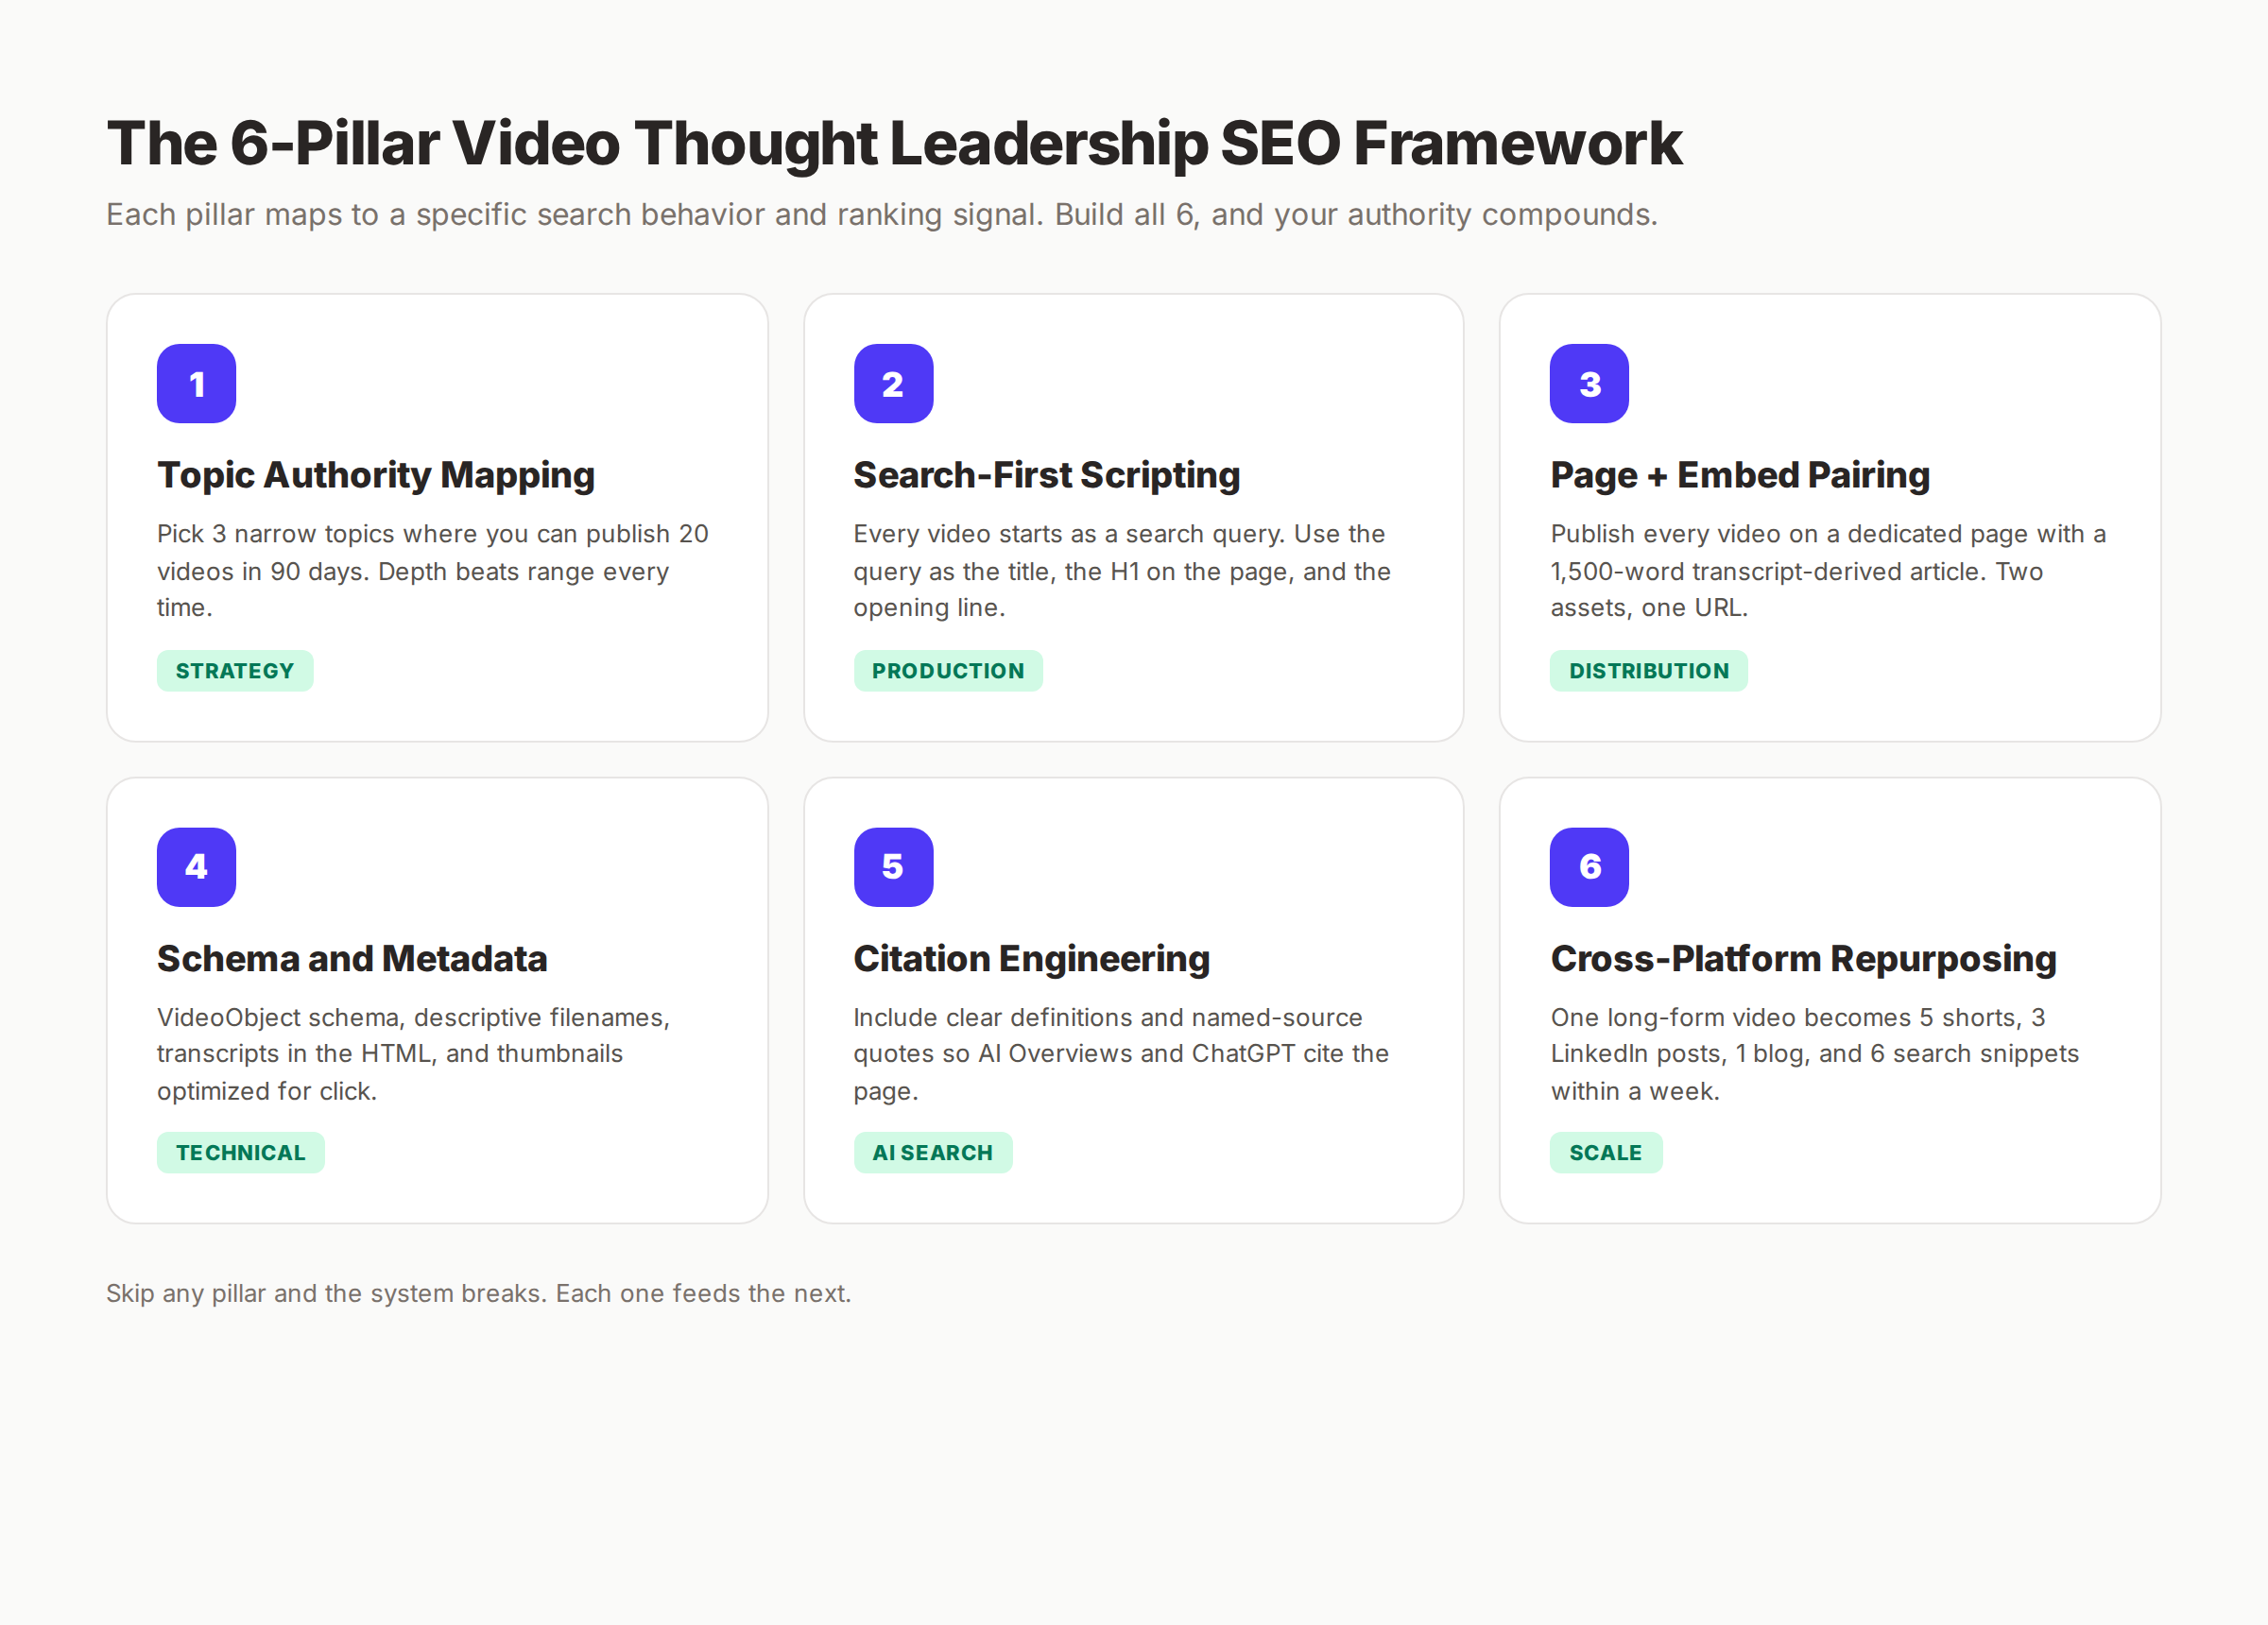Click the Citation Engineering heading

pos(1031,959)
